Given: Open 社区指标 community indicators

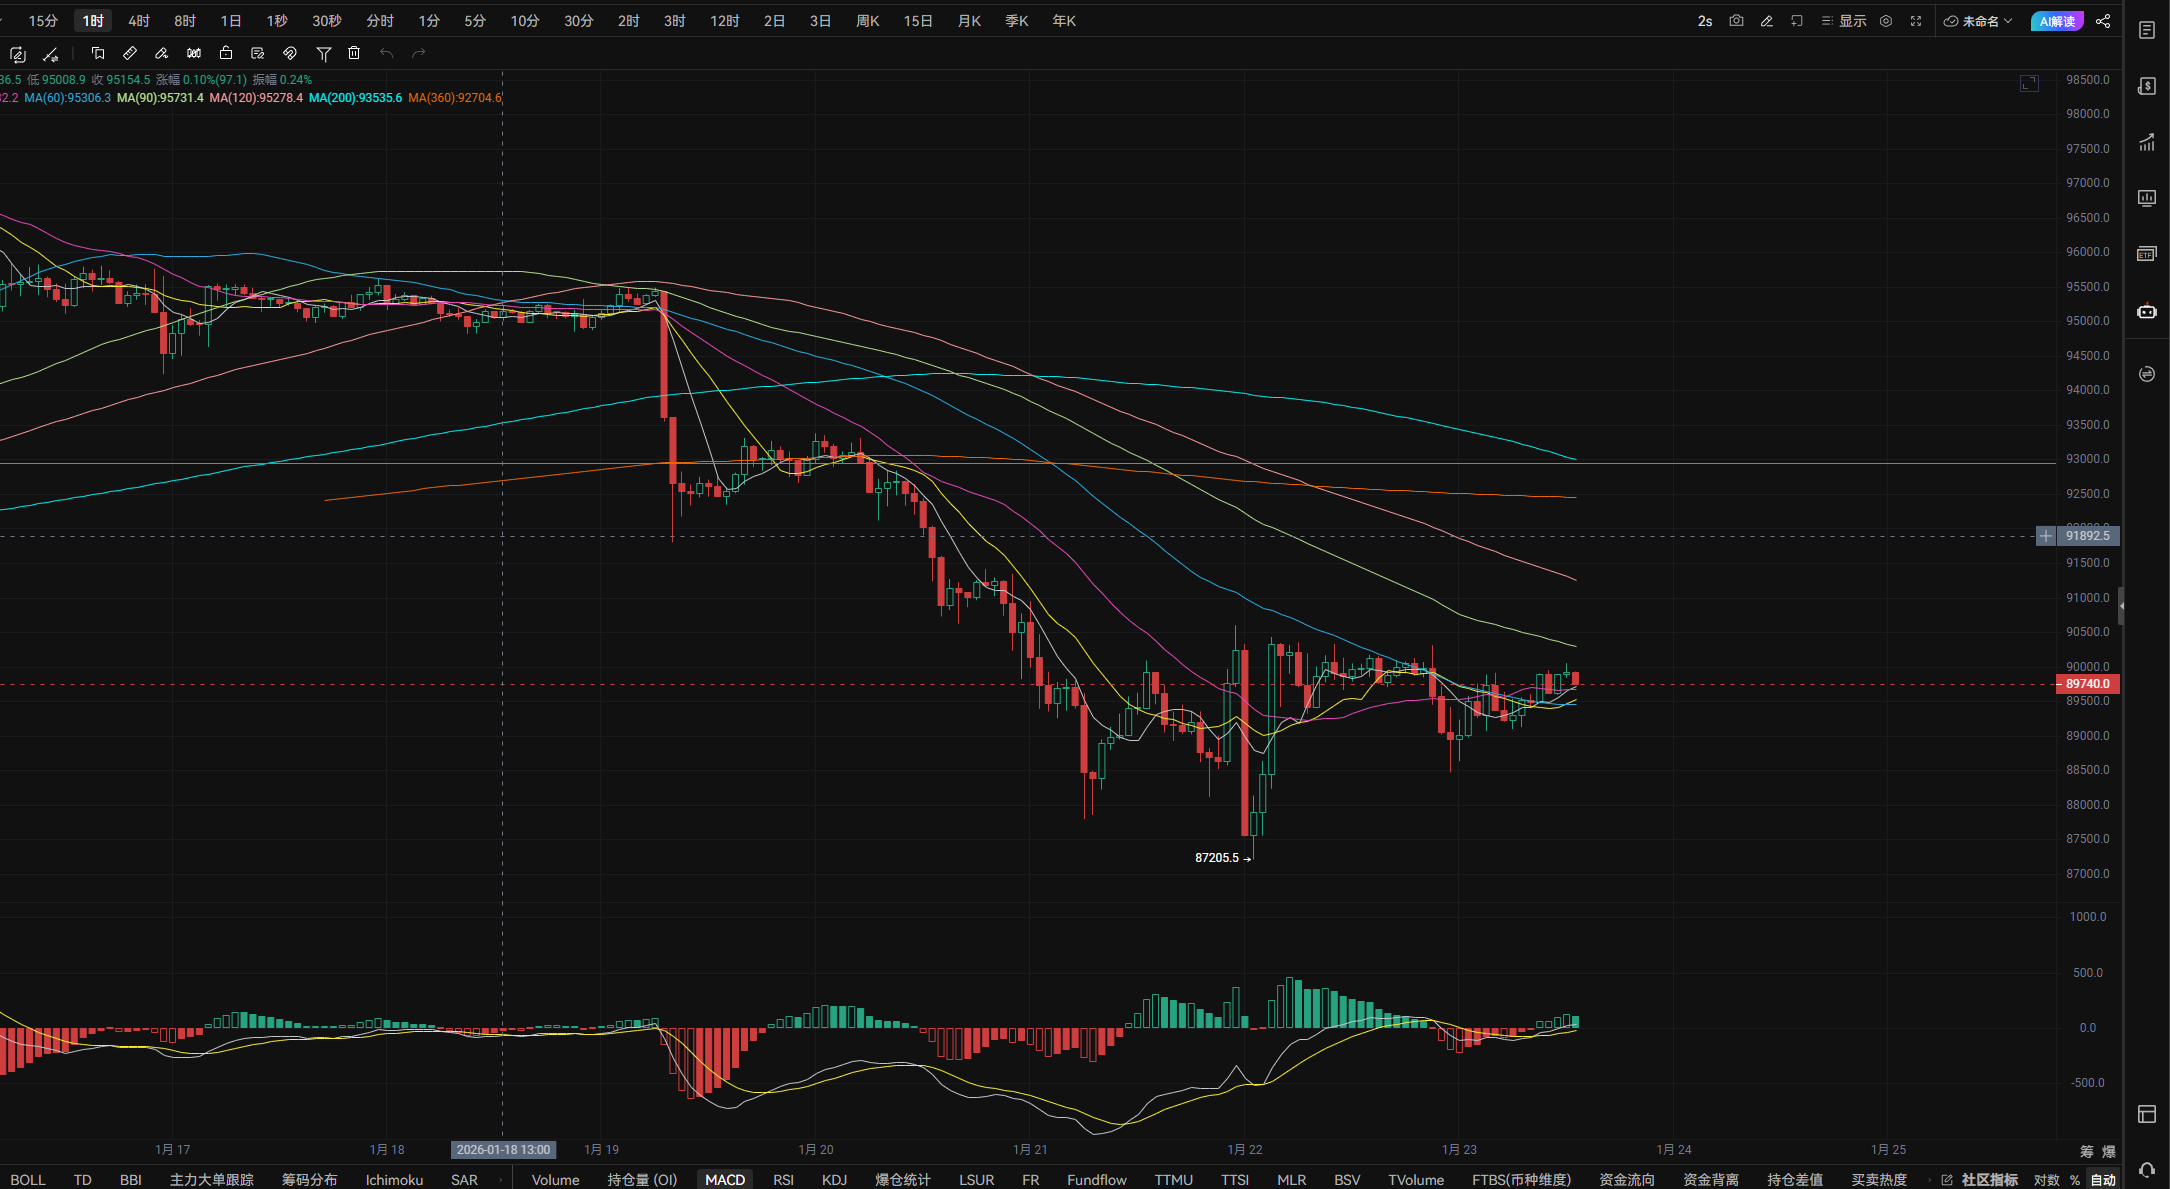Looking at the screenshot, I should click(1989, 1180).
